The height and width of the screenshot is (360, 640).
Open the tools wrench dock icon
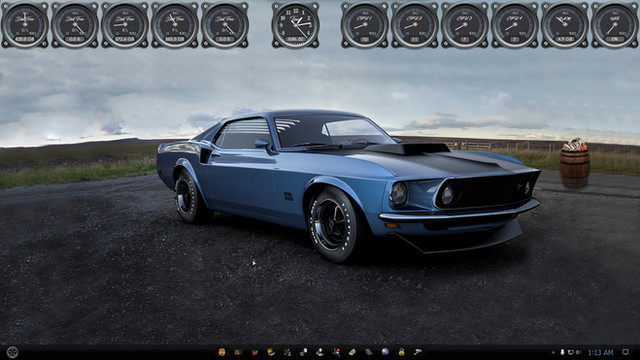(287, 352)
